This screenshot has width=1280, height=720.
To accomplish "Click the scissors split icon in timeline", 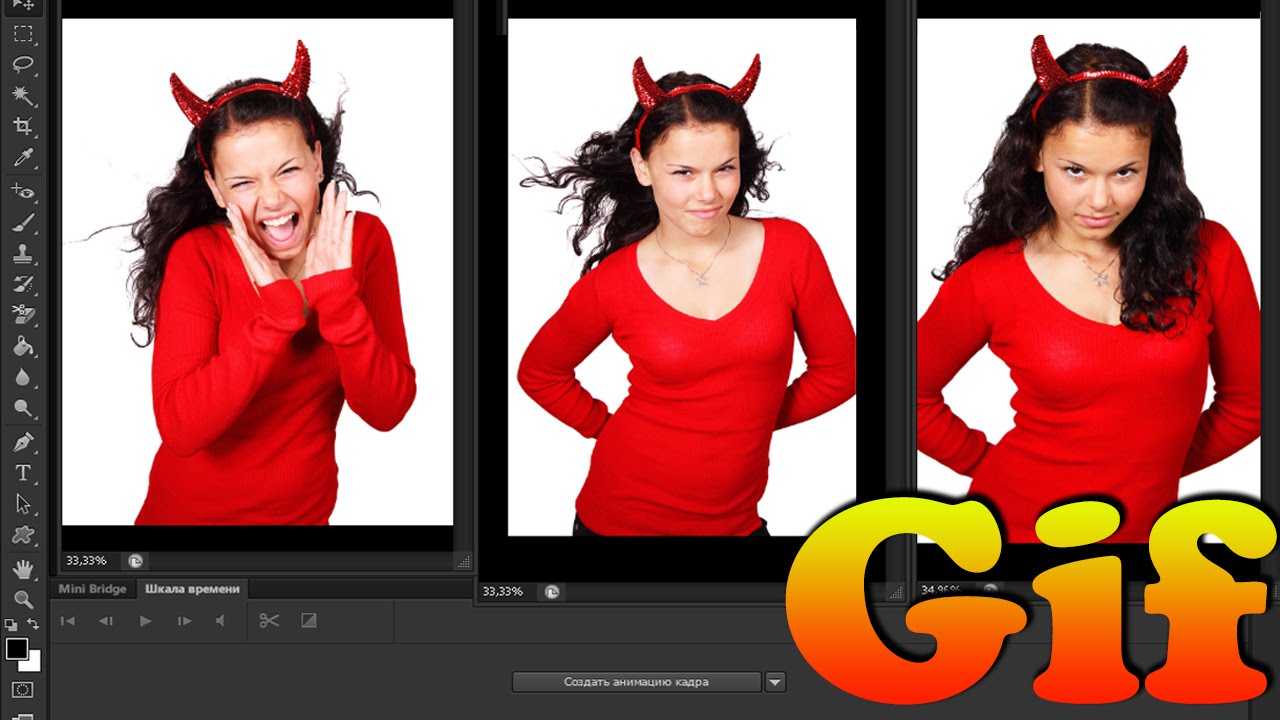I will click(x=269, y=621).
